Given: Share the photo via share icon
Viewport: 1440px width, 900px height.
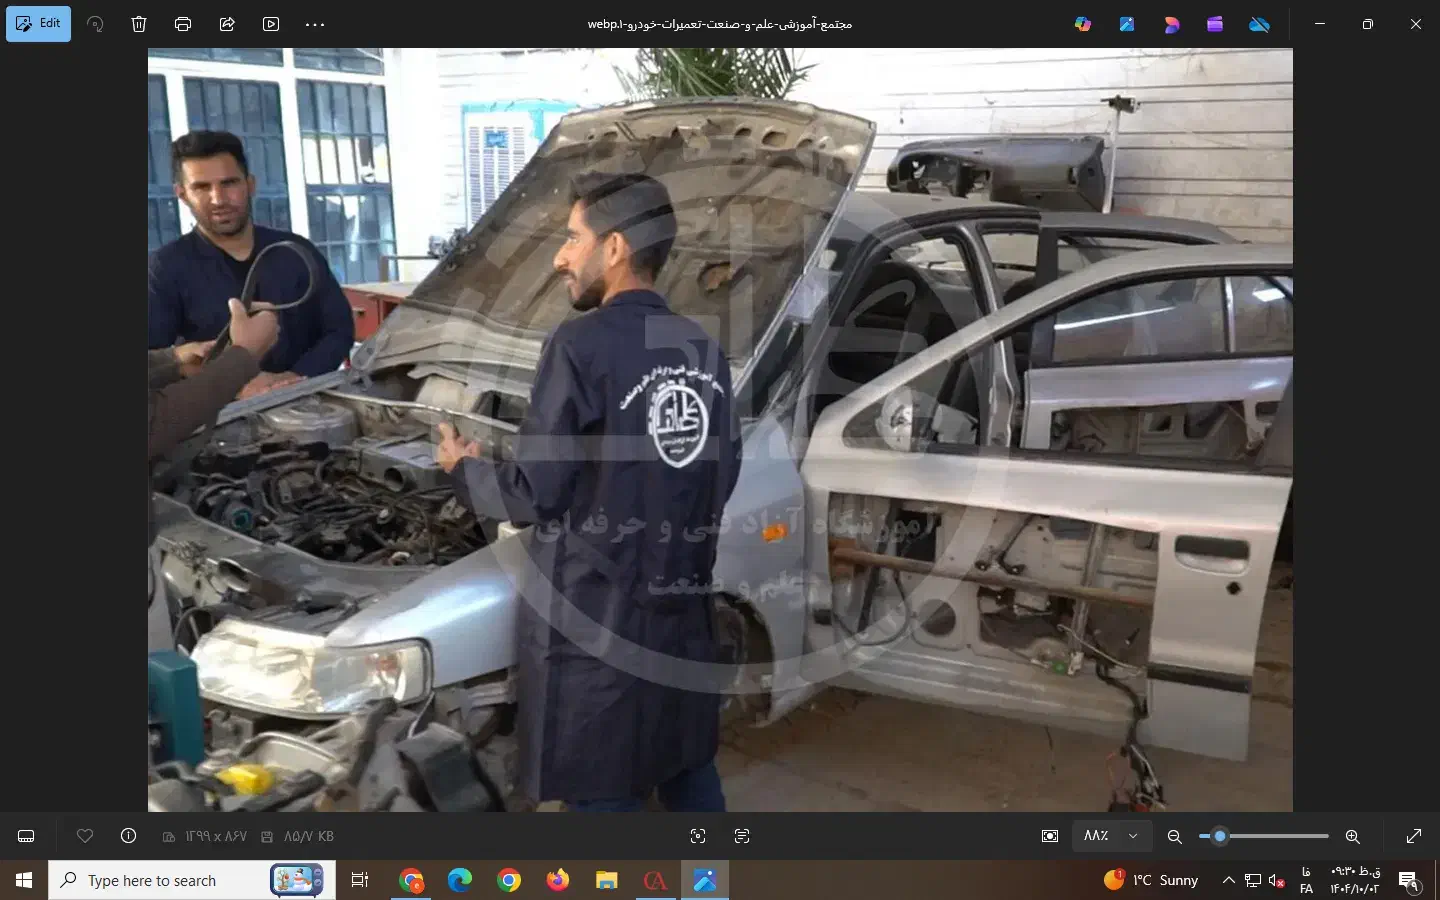Looking at the screenshot, I should point(227,24).
